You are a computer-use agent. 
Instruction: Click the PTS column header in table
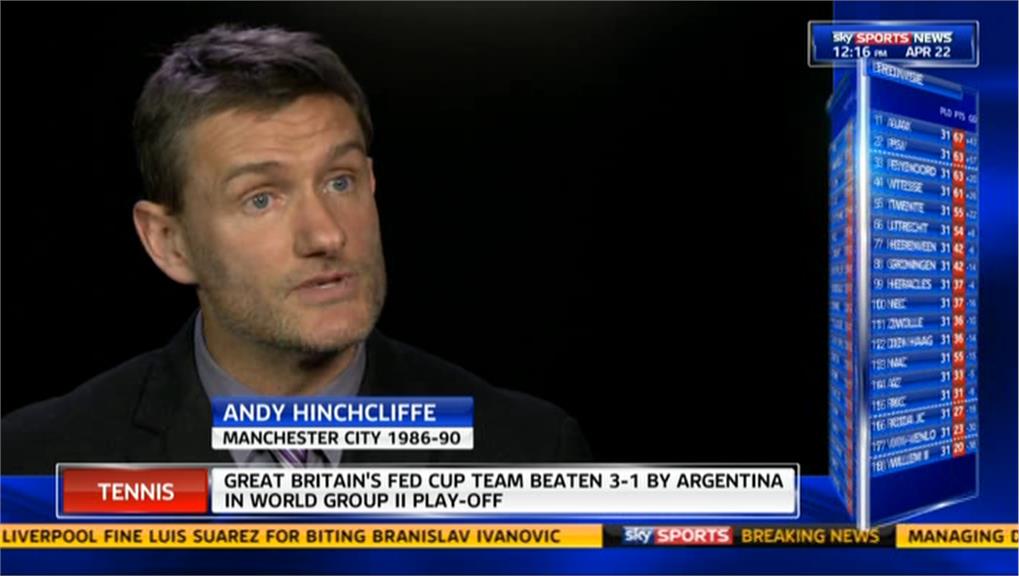[x=959, y=114]
